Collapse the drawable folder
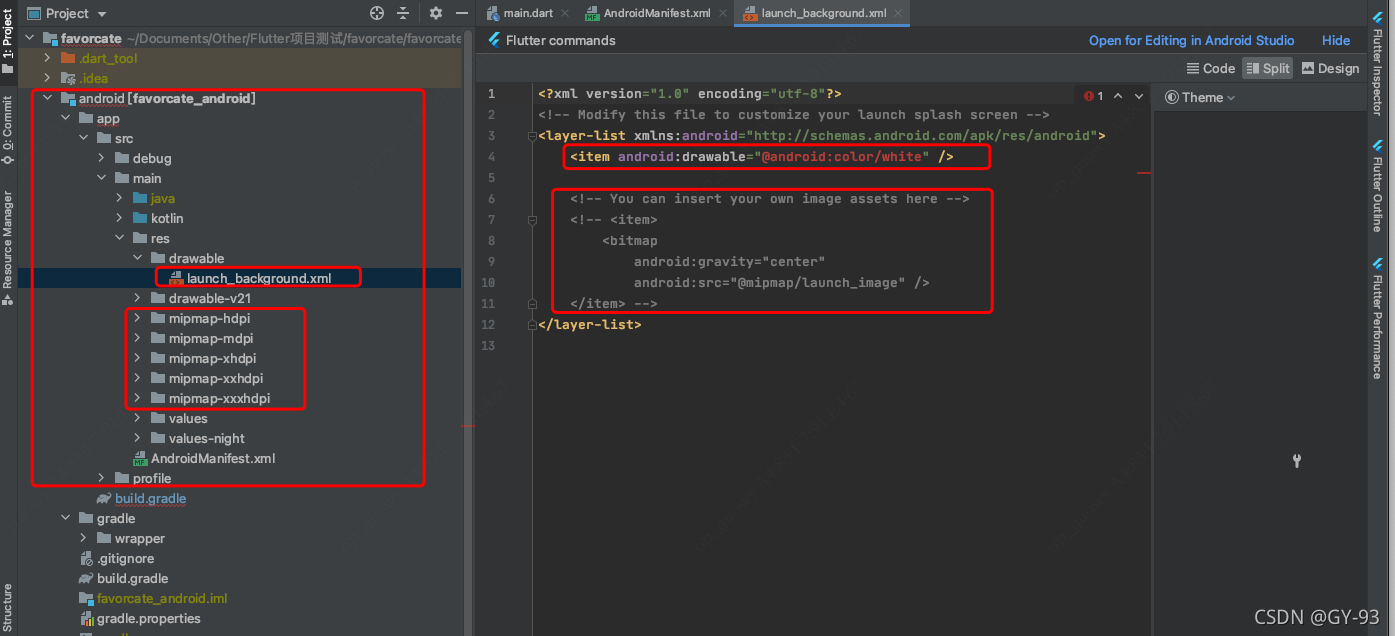Screen dimensions: 1395x636 137,258
